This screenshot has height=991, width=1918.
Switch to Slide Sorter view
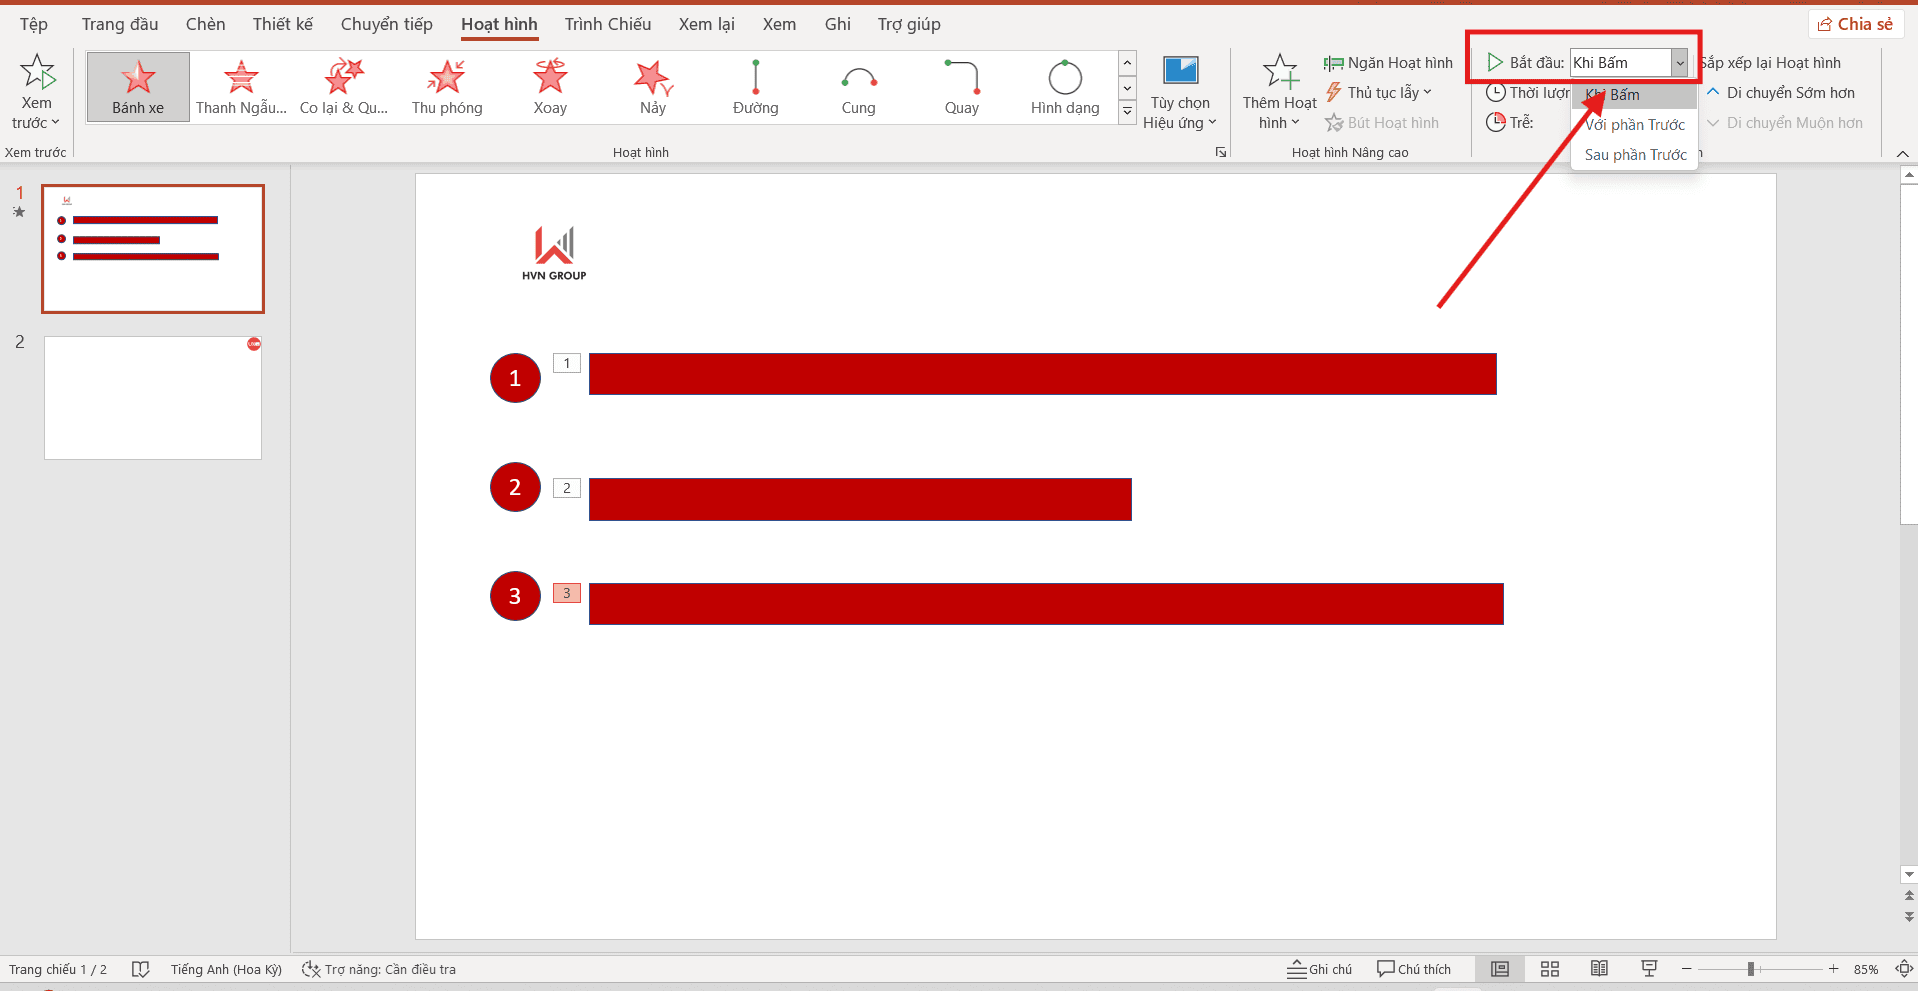pyautogui.click(x=1550, y=969)
